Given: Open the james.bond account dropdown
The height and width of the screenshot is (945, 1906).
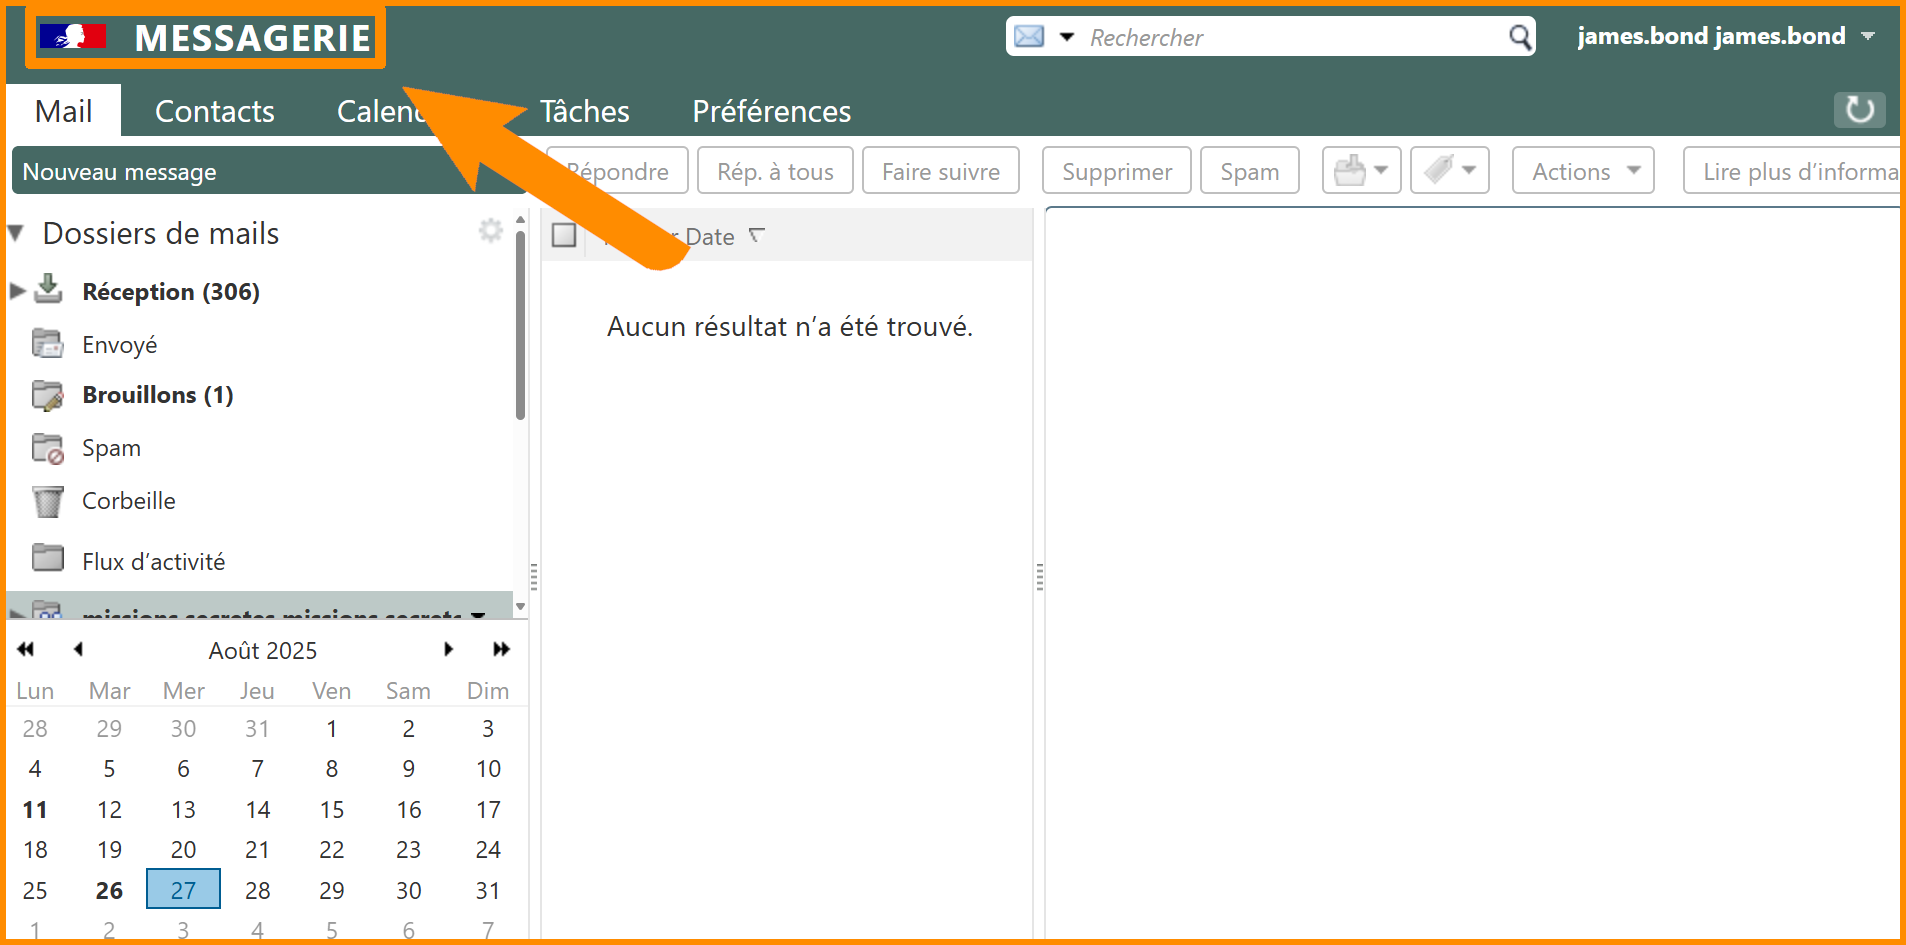Looking at the screenshot, I should click(x=1867, y=36).
